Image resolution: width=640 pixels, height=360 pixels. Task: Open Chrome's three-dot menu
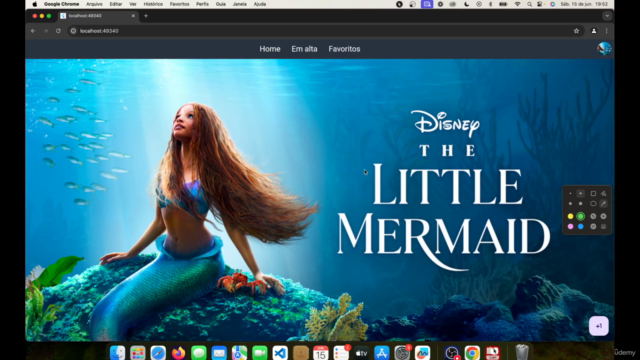tap(607, 31)
